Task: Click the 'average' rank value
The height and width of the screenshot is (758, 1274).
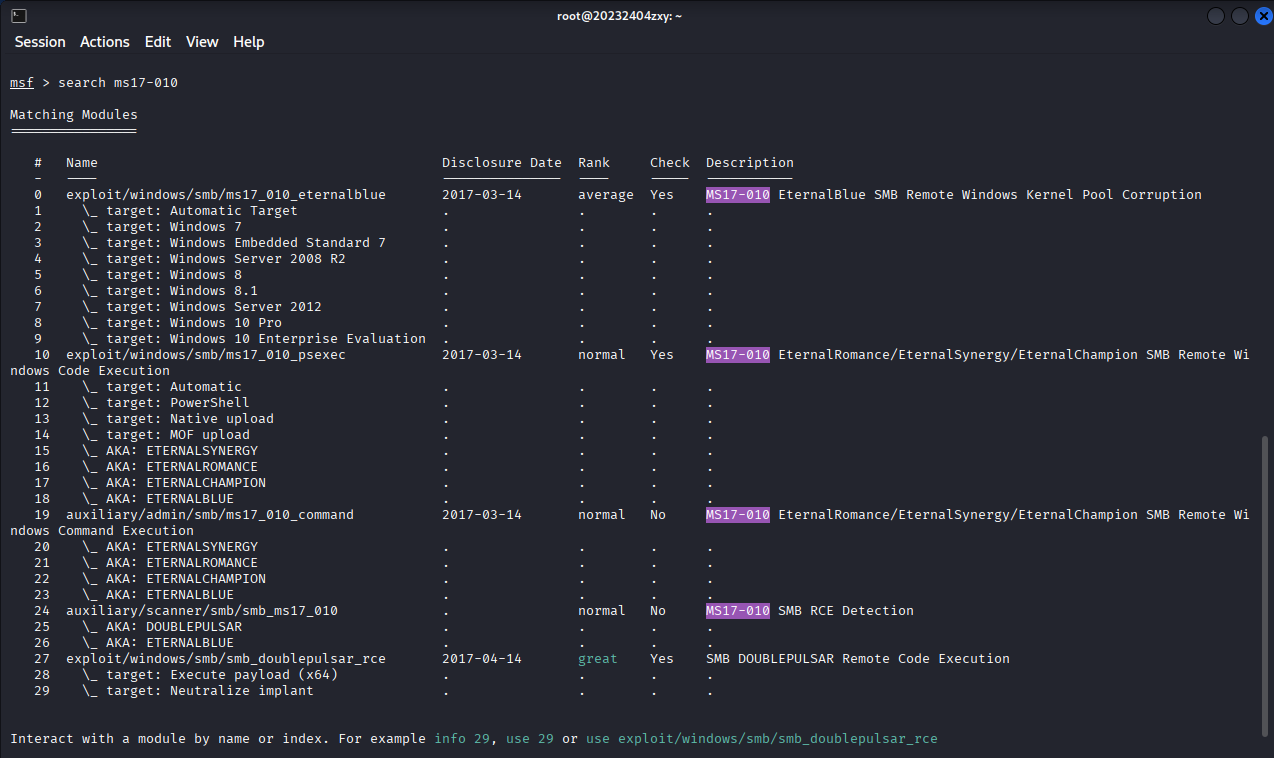Action: pyautogui.click(x=606, y=195)
